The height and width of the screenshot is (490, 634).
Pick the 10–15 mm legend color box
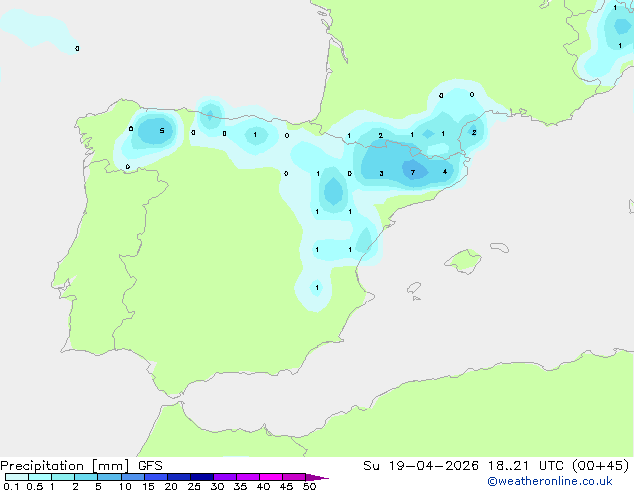coord(132,477)
